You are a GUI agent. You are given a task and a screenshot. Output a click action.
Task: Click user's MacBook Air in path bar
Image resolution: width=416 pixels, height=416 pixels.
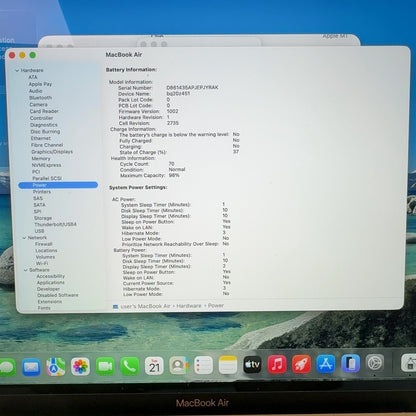click(145, 306)
